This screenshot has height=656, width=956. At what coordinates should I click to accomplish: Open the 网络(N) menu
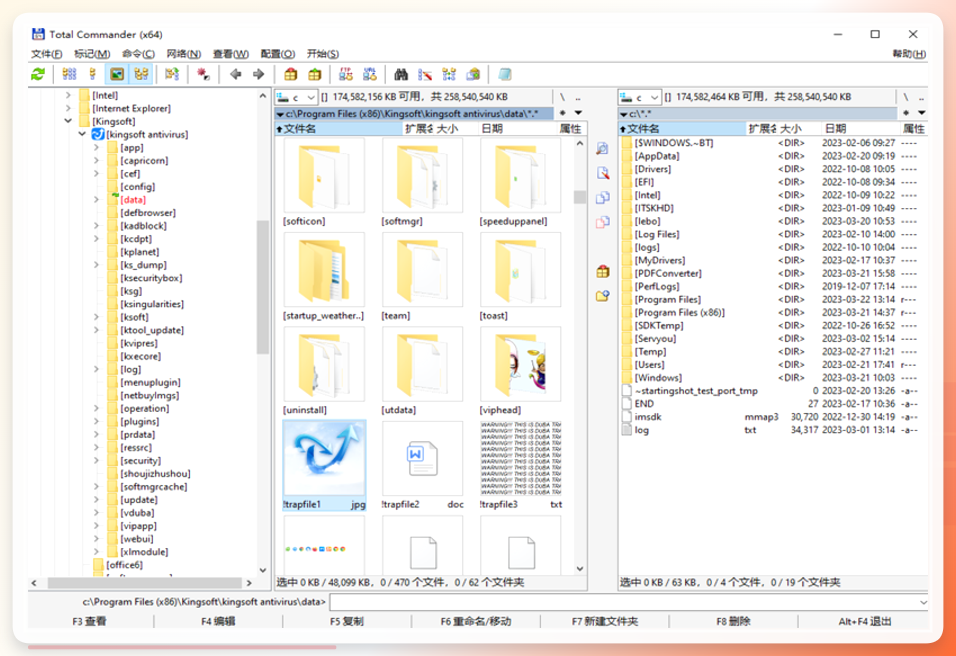pos(184,54)
